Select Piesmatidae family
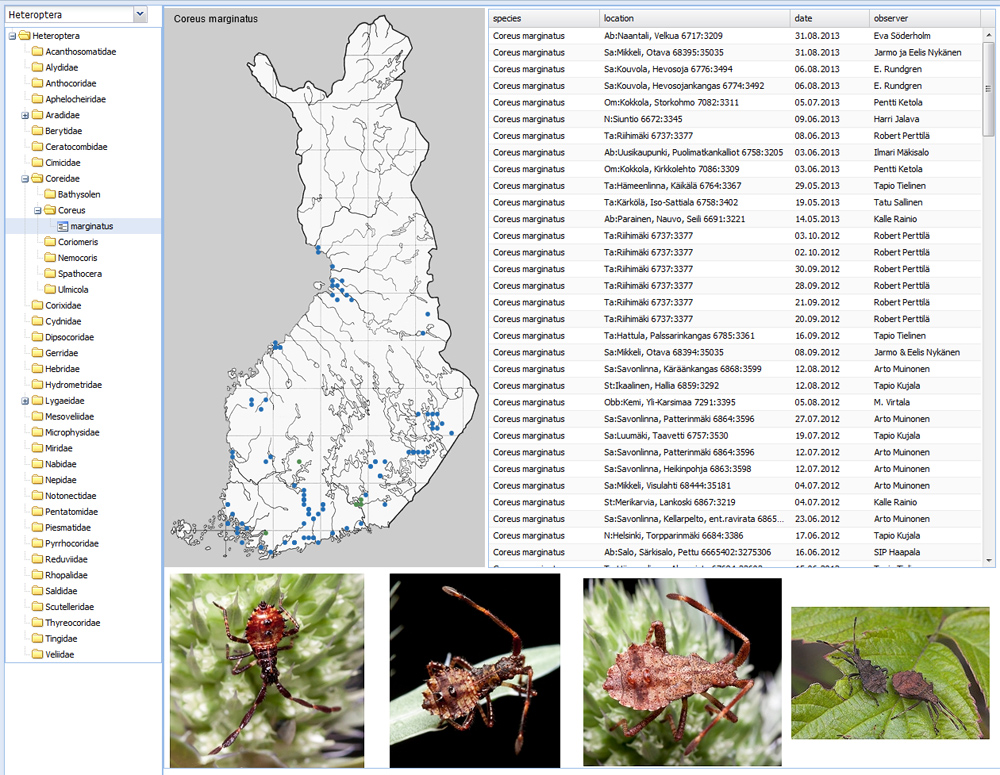This screenshot has width=1000, height=775. [x=68, y=528]
